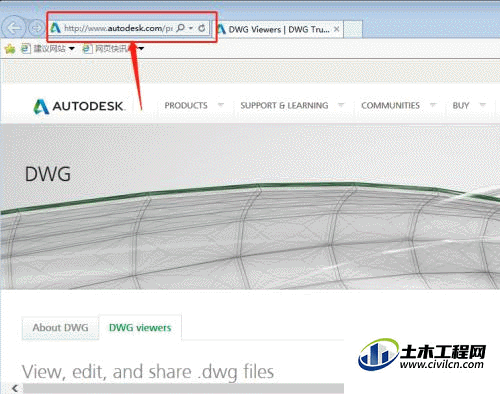Click the DWG heading text

point(48,174)
